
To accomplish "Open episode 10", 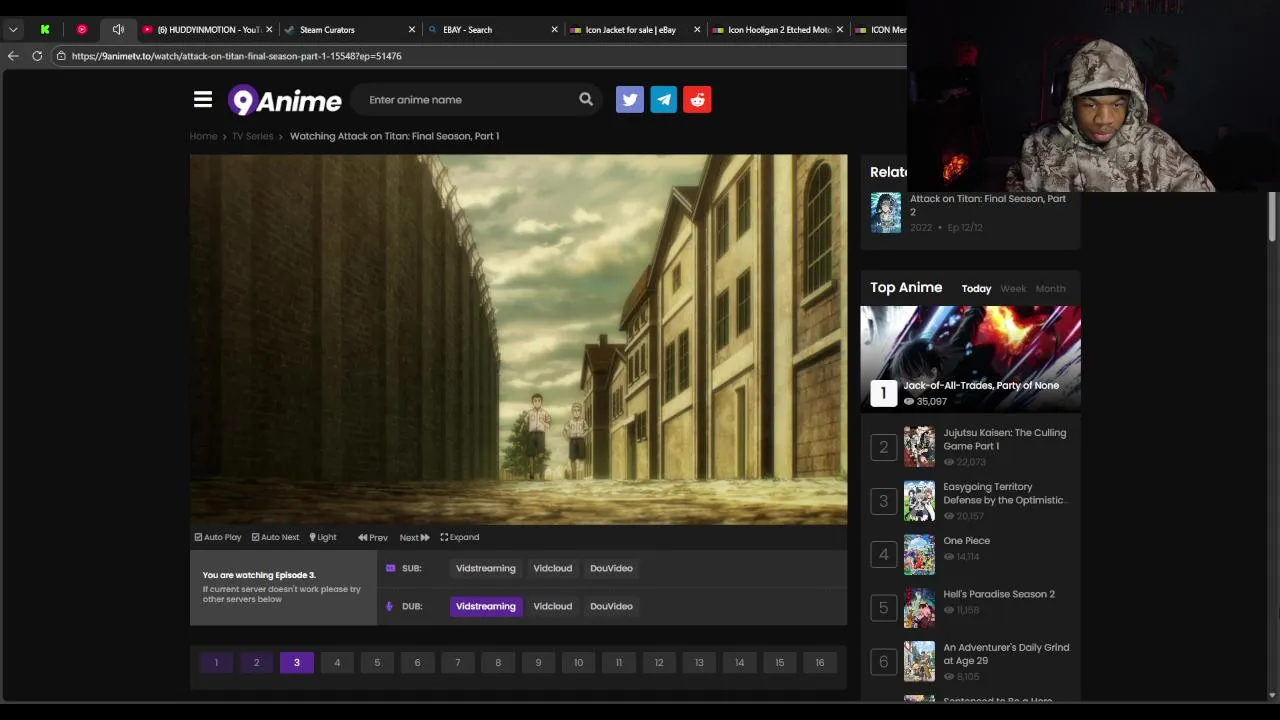I will pyautogui.click(x=578, y=662).
